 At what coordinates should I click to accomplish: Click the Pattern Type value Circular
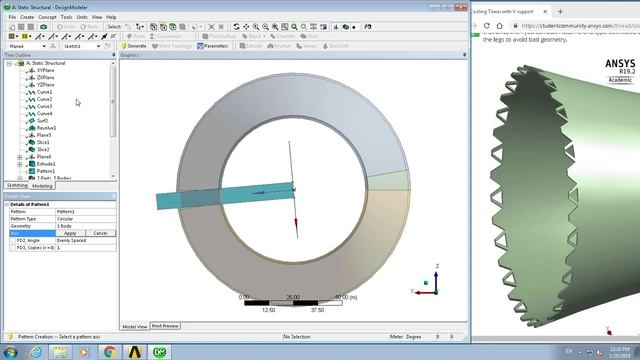click(86, 219)
